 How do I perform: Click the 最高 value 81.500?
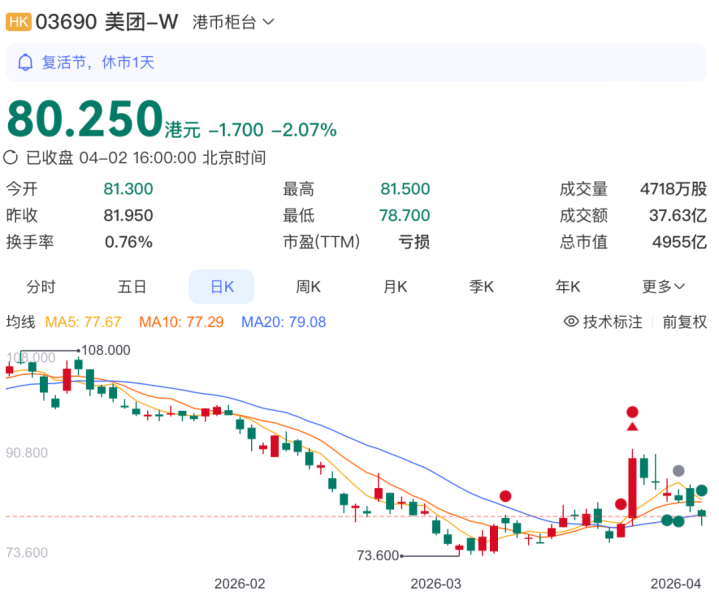(405, 189)
